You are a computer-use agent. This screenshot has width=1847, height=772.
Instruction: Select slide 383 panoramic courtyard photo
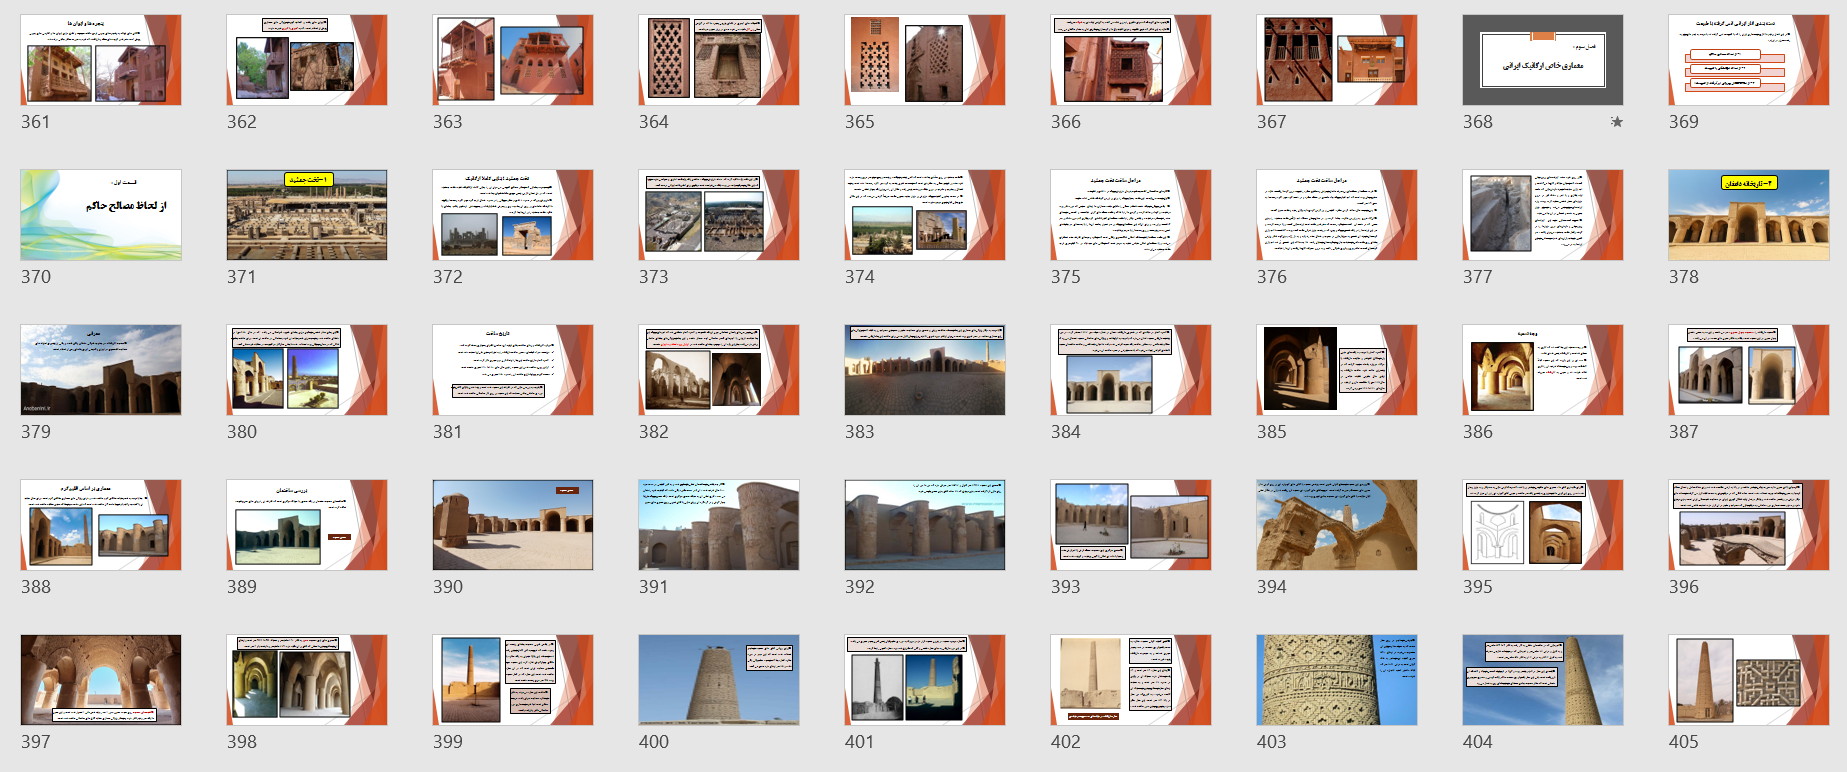point(925,370)
